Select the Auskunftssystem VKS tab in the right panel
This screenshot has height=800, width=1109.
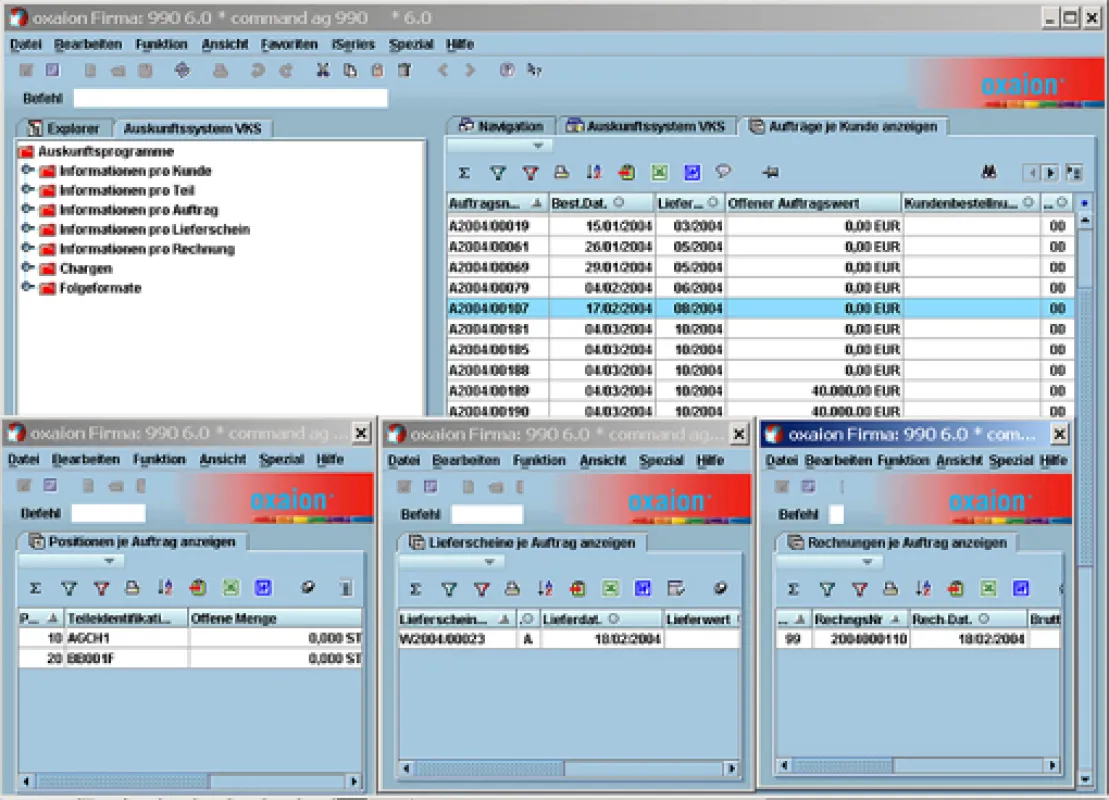pos(646,126)
